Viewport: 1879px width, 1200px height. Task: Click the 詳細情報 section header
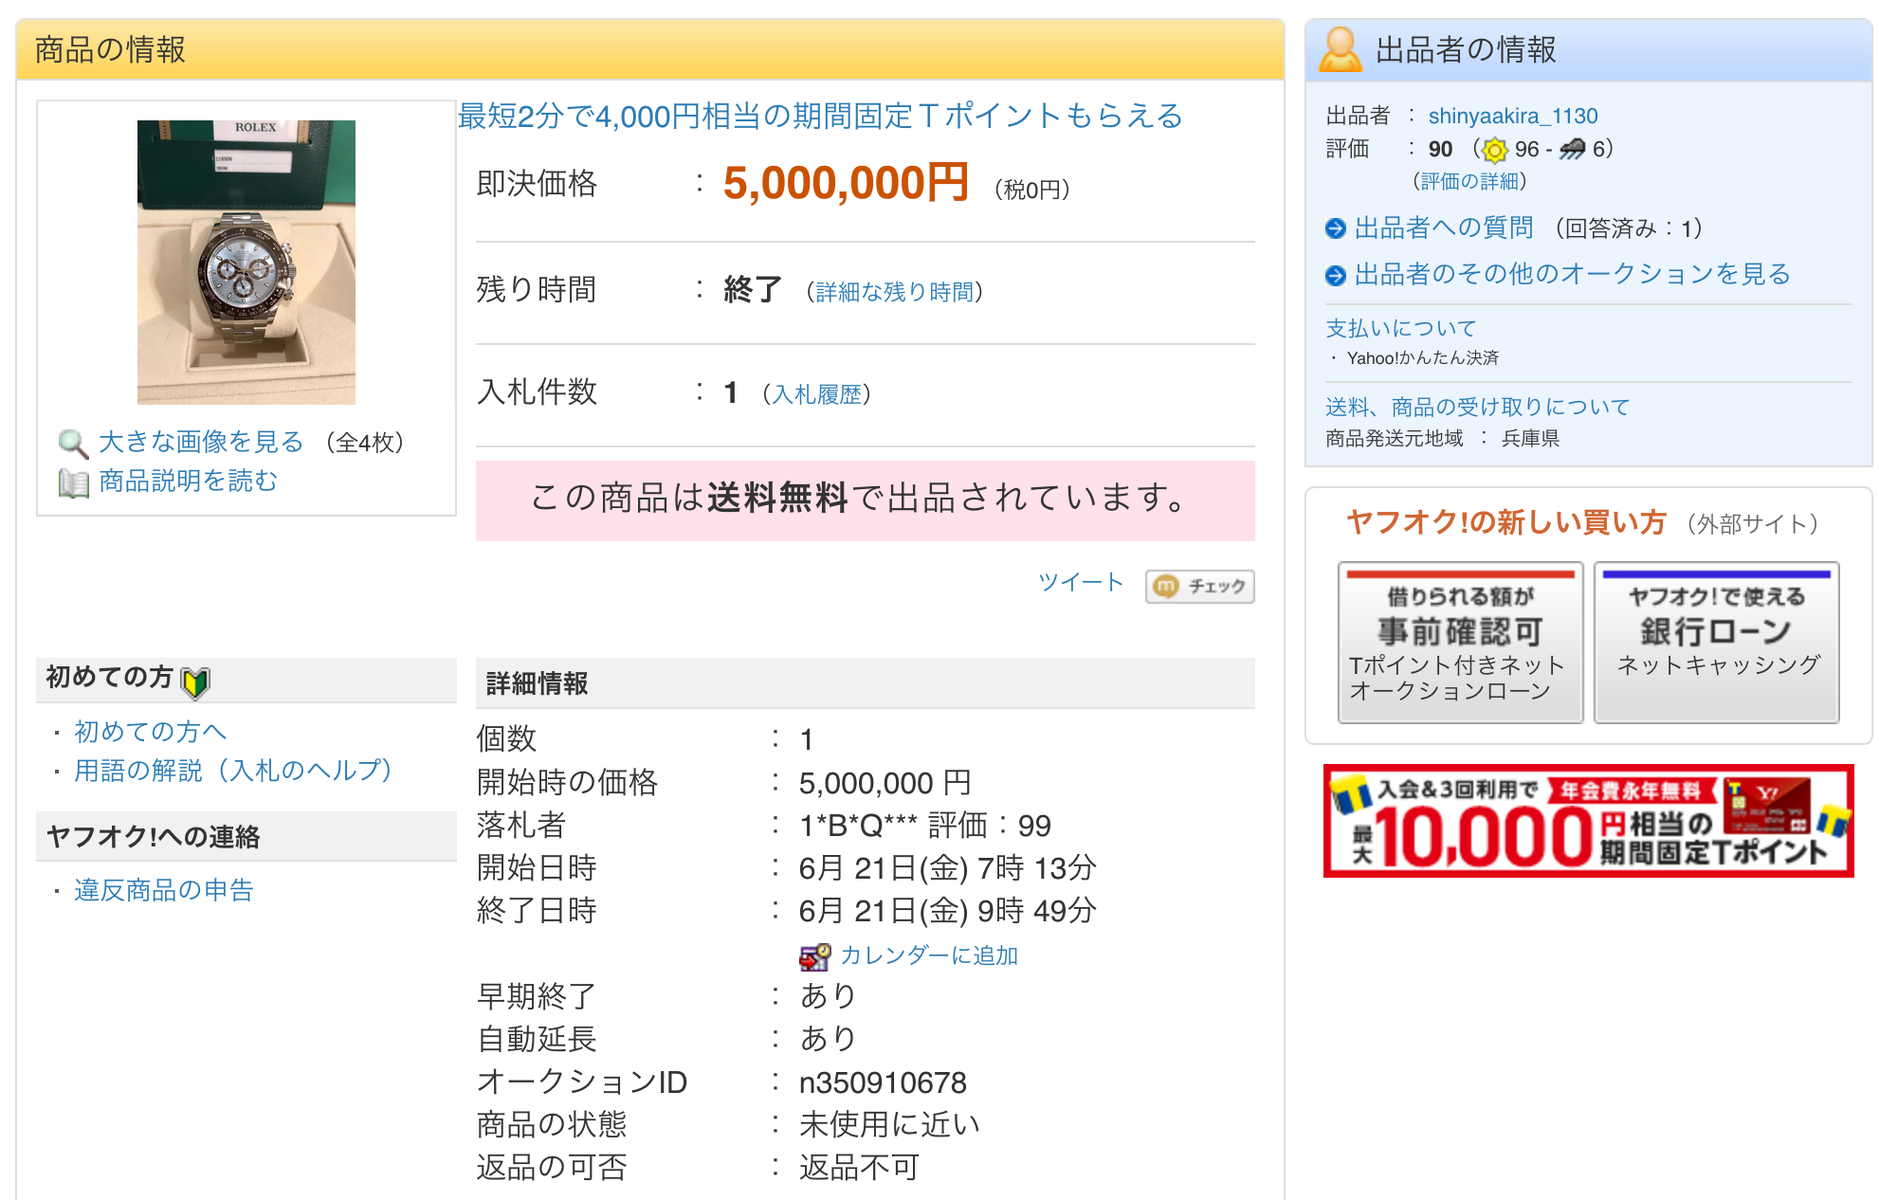(x=865, y=683)
